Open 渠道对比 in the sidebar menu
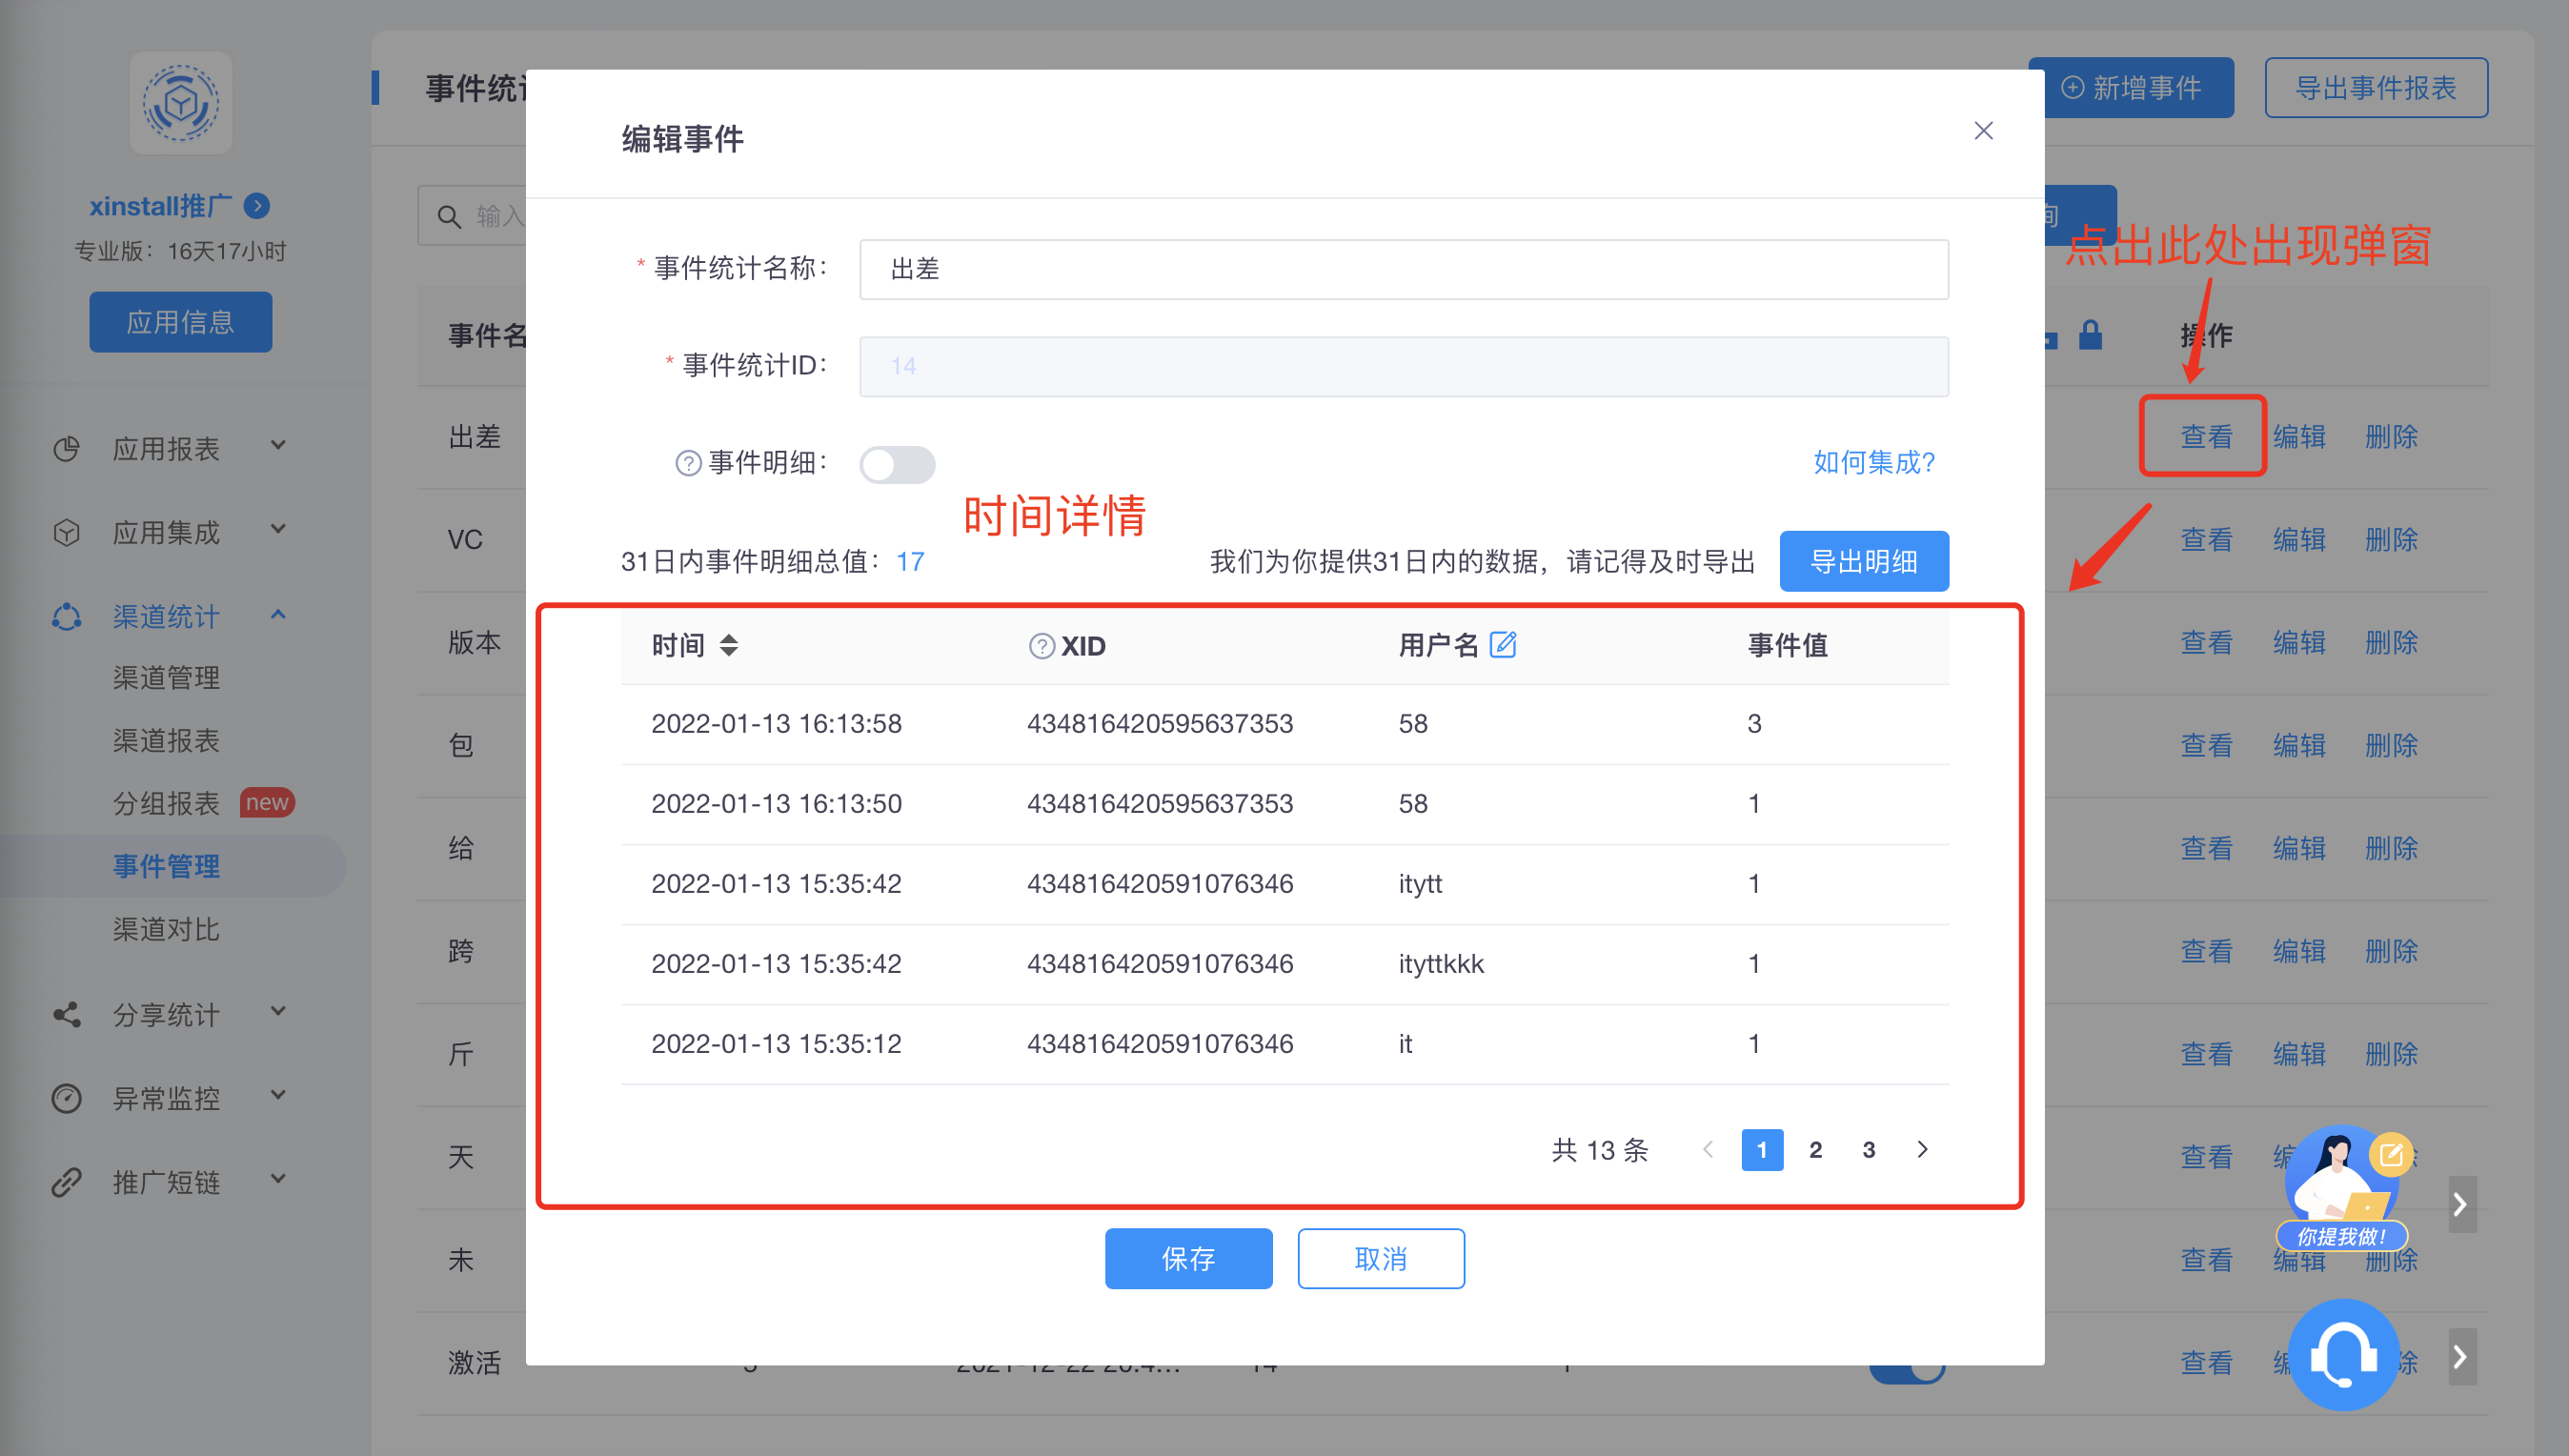The height and width of the screenshot is (1456, 2569). coord(166,930)
